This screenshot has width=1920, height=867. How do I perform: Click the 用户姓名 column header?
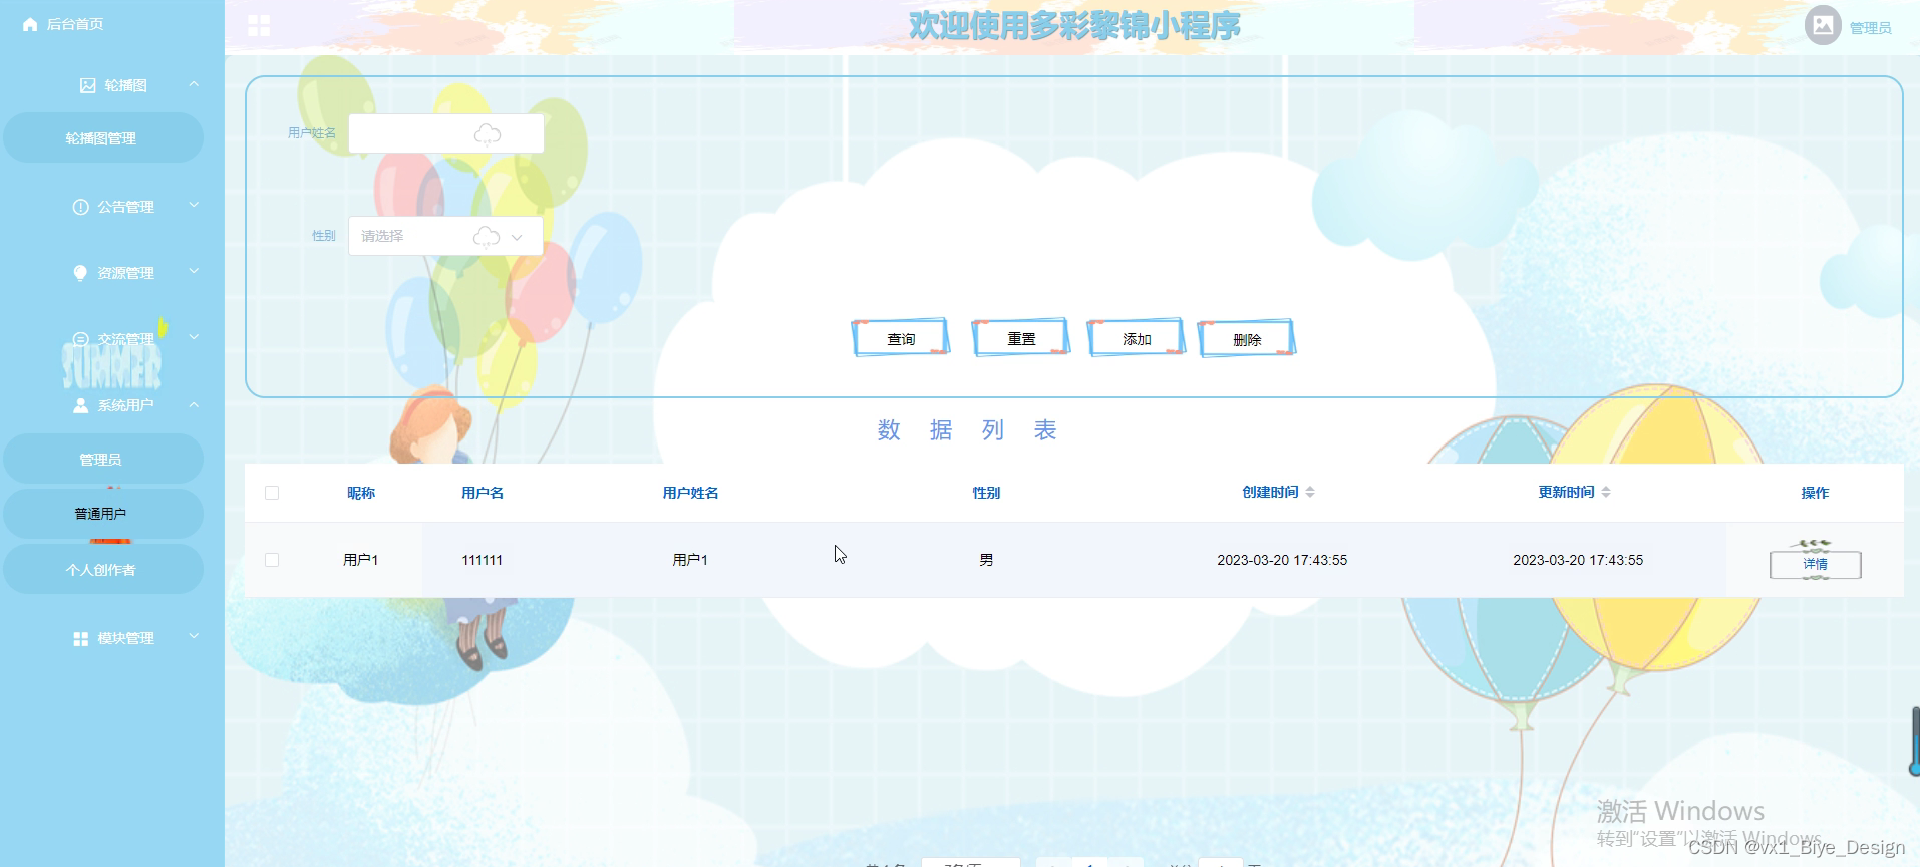690,493
